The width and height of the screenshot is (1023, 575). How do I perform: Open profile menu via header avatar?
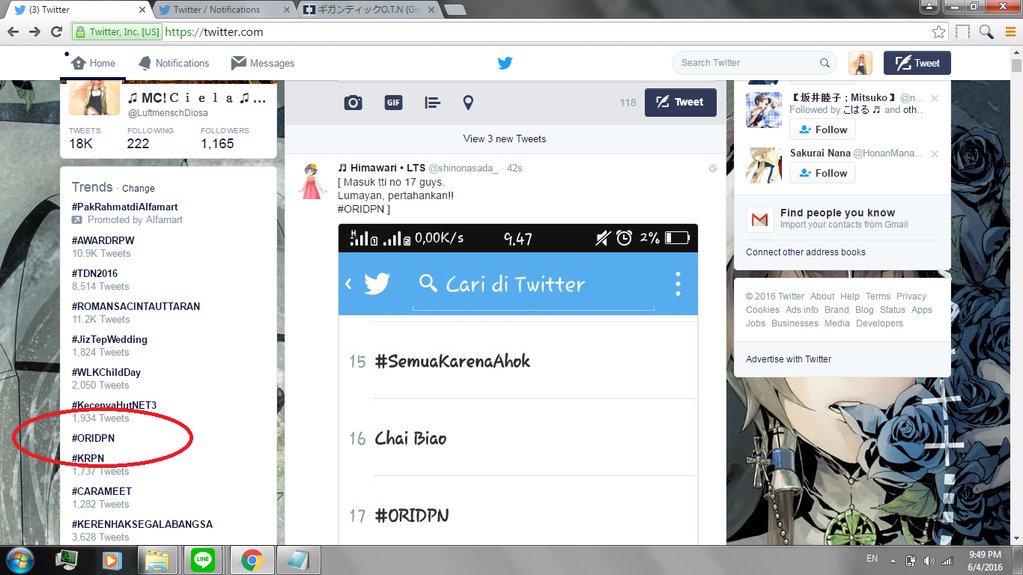[860, 63]
